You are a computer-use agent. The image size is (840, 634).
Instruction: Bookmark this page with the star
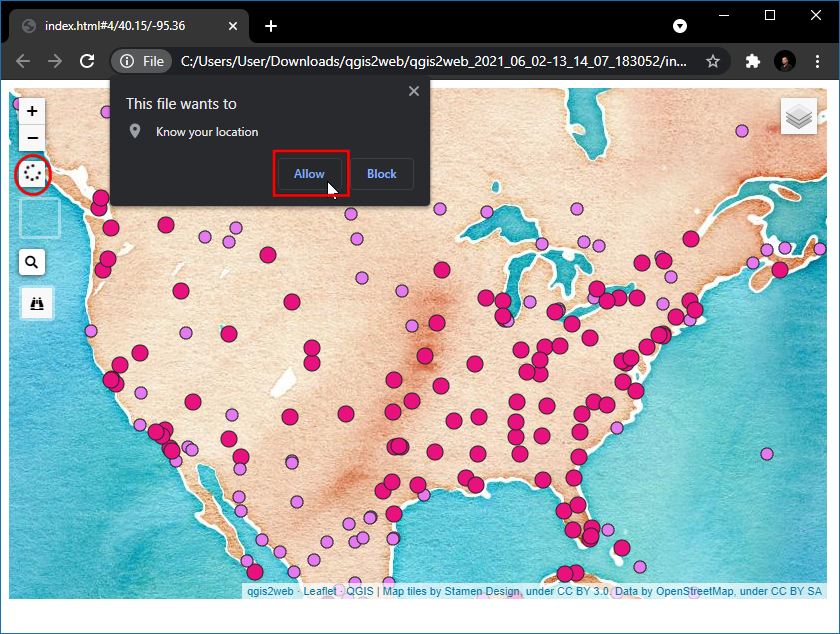(713, 61)
